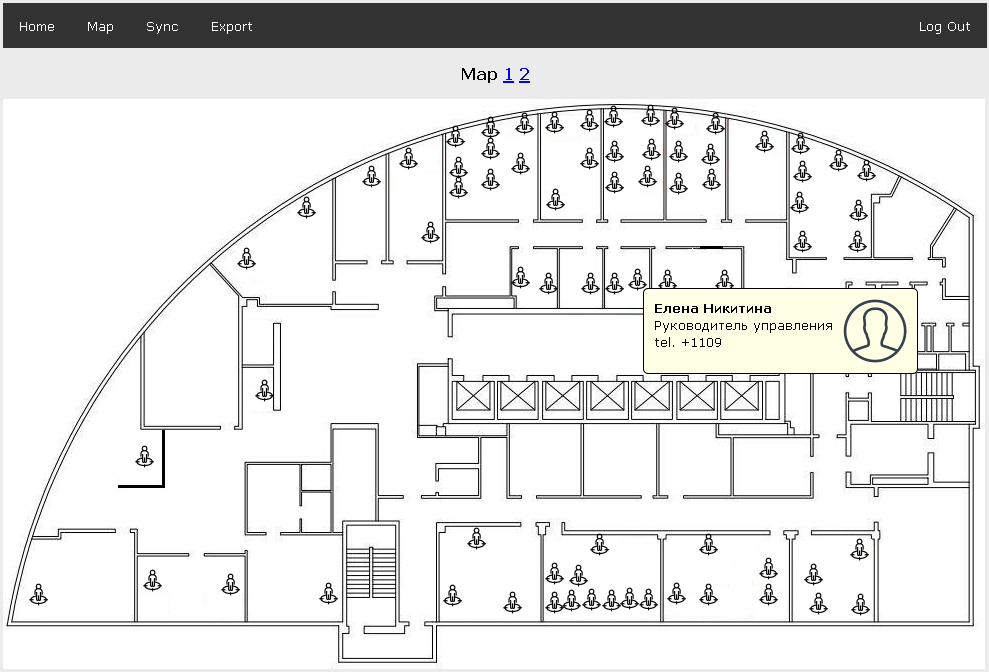Click the avatar picture in Елена Никитина tooltip
989x672 pixels.
point(875,331)
